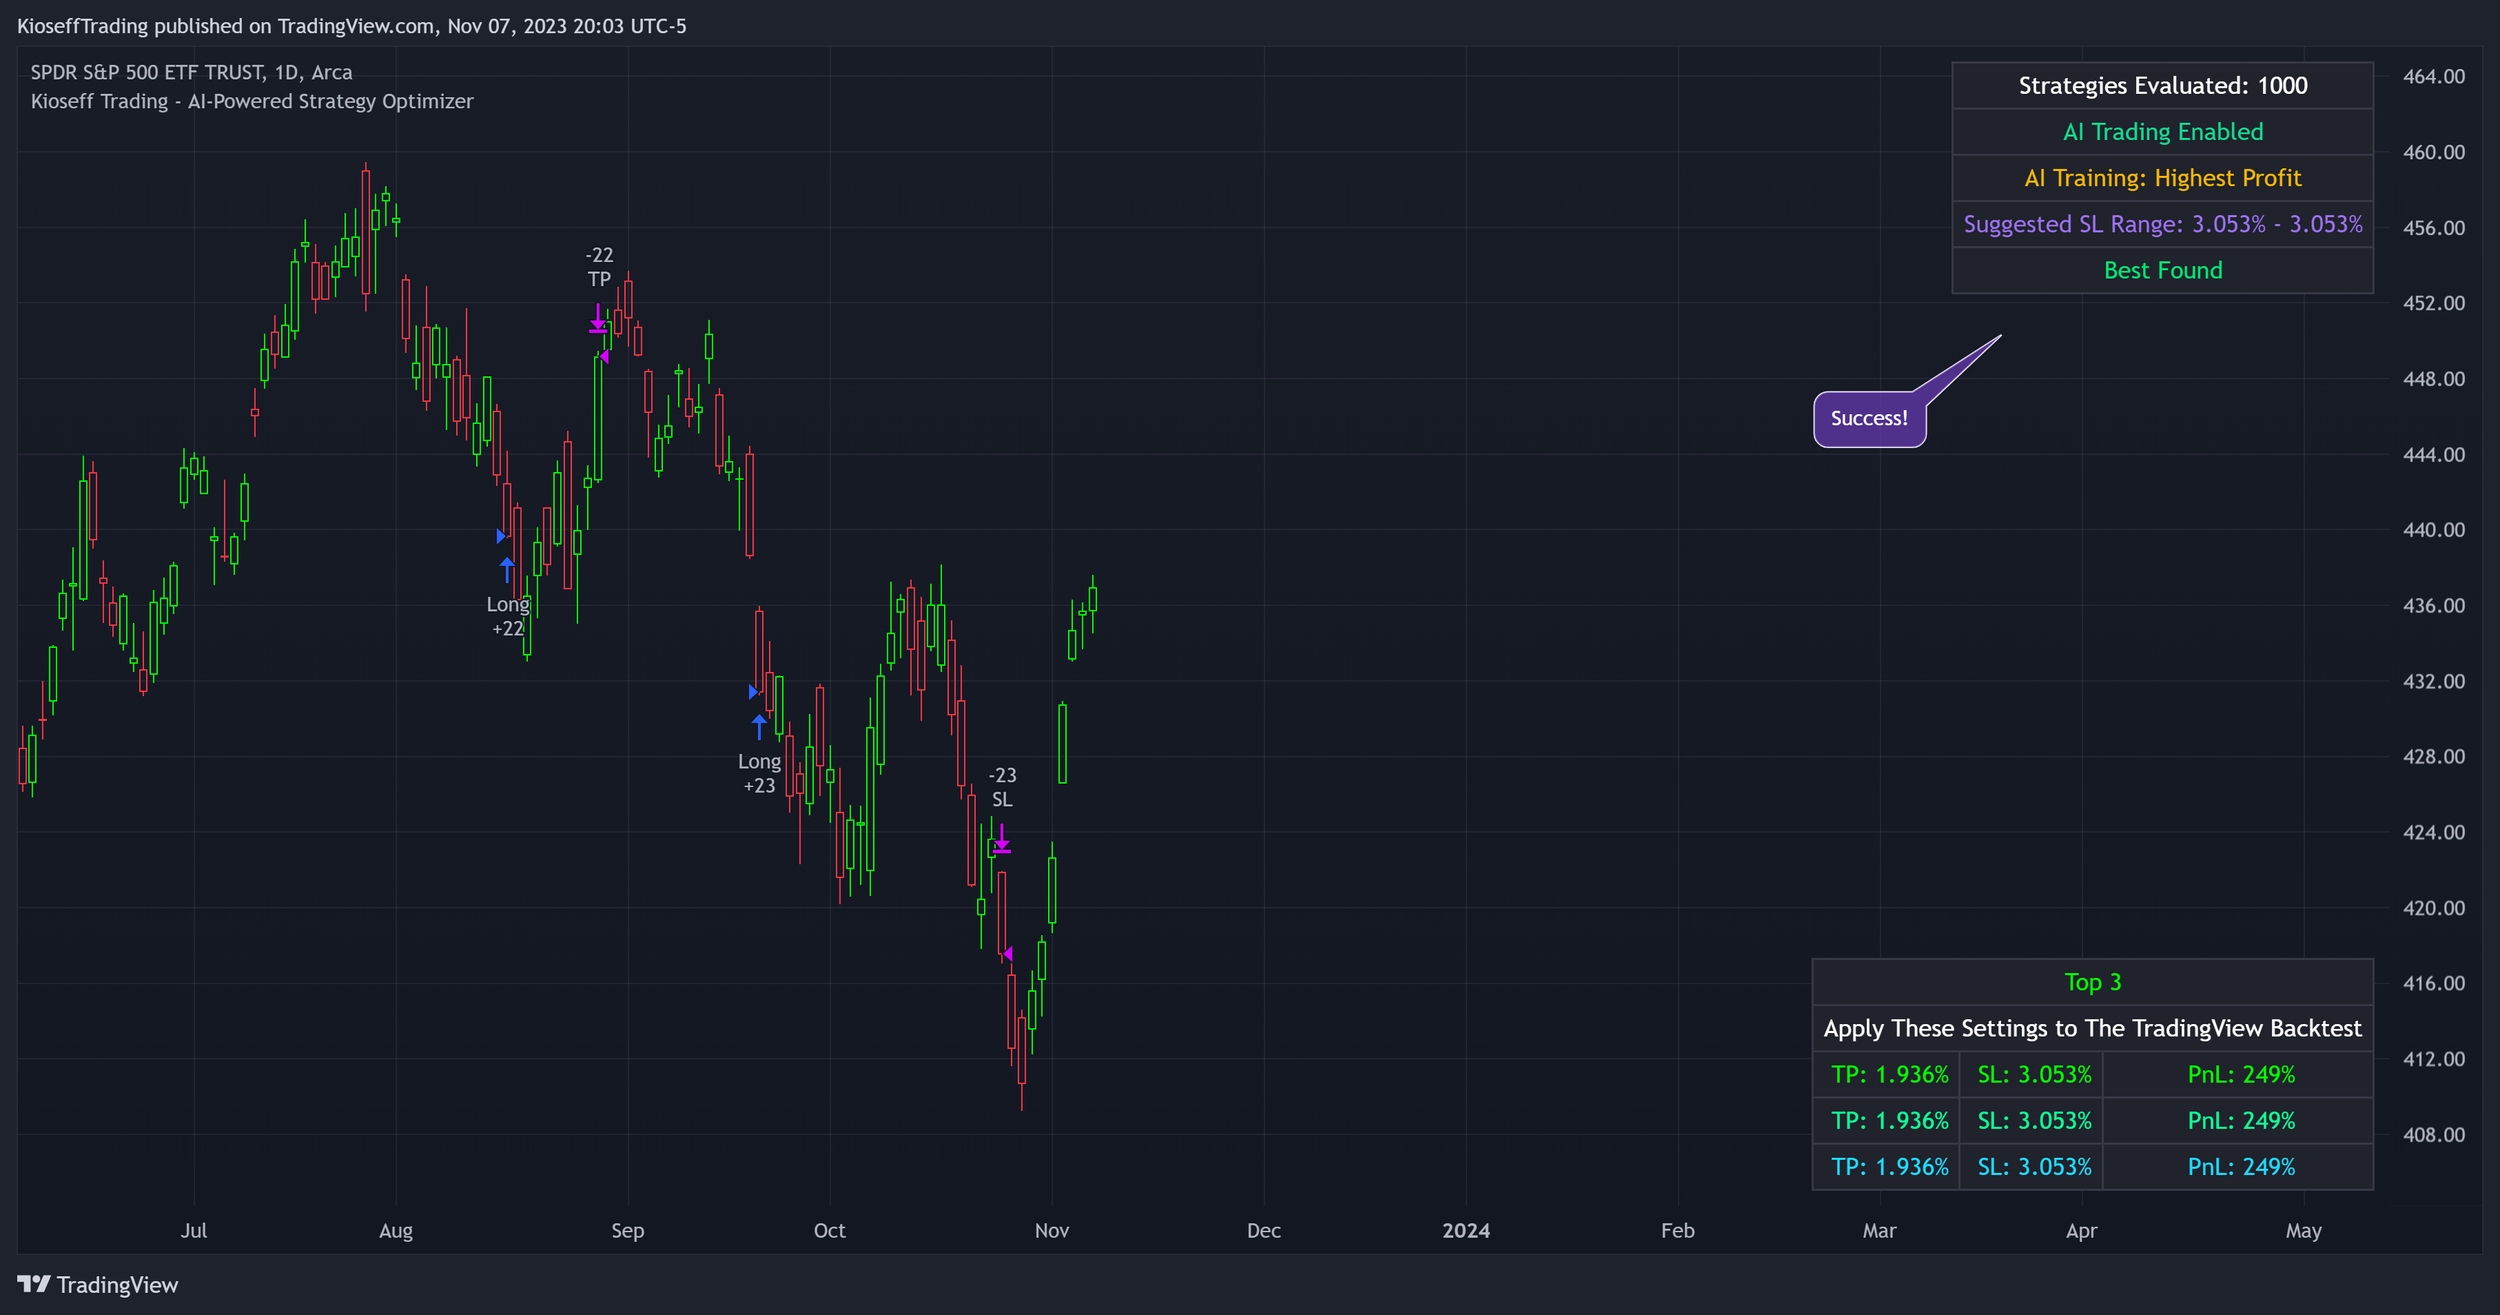Click the 408.00 price axis label
Viewport: 2500px width, 1315px height.
point(2433,1135)
